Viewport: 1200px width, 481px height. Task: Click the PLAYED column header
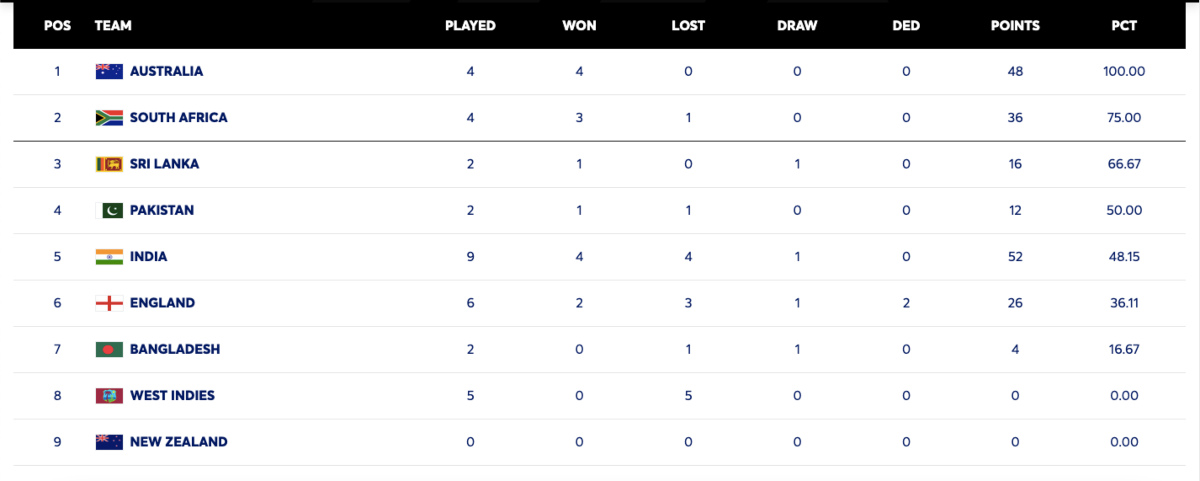(x=470, y=25)
